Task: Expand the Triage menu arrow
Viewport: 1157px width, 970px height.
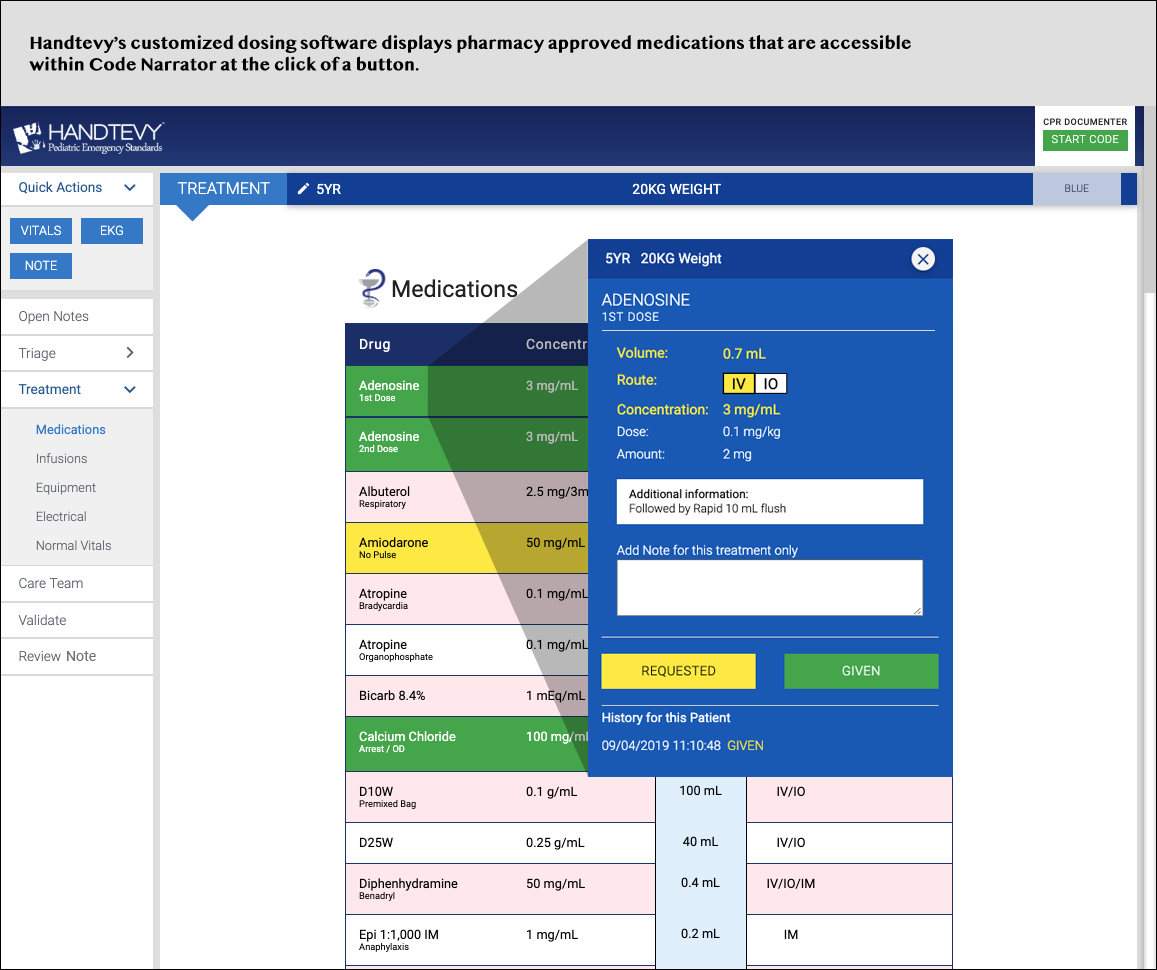Action: point(130,353)
